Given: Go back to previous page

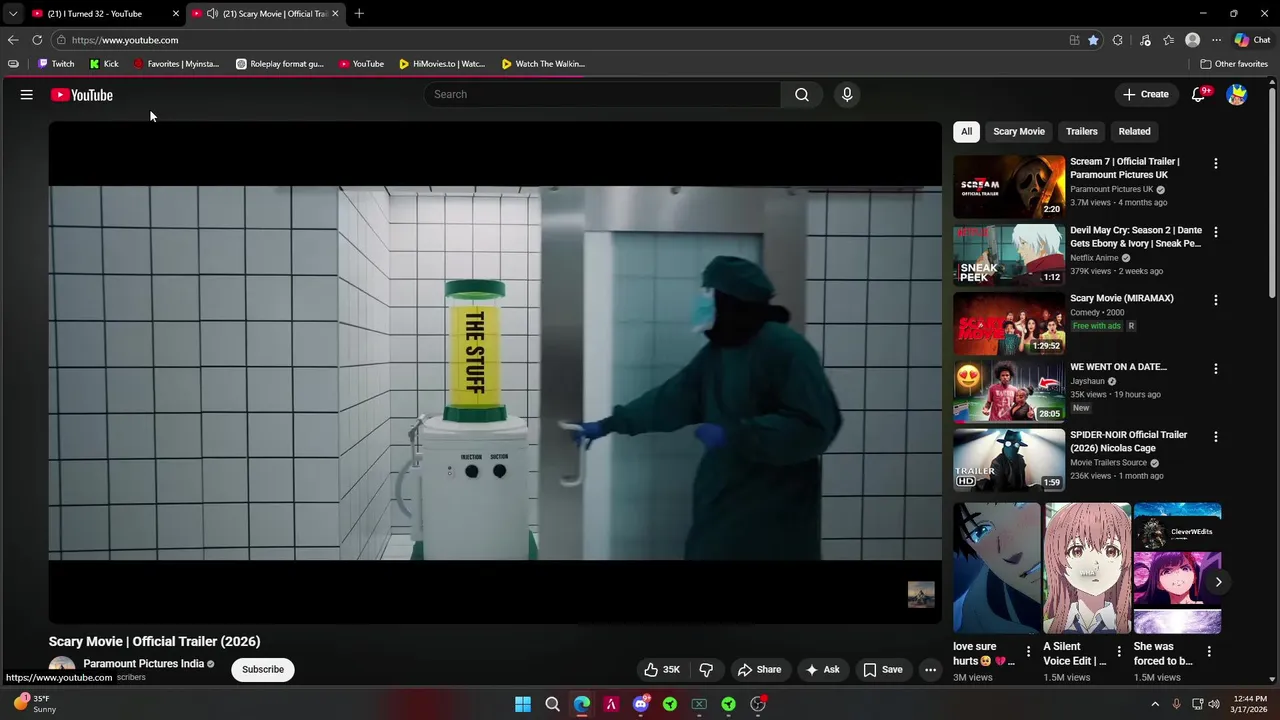Looking at the screenshot, I should (x=12, y=40).
